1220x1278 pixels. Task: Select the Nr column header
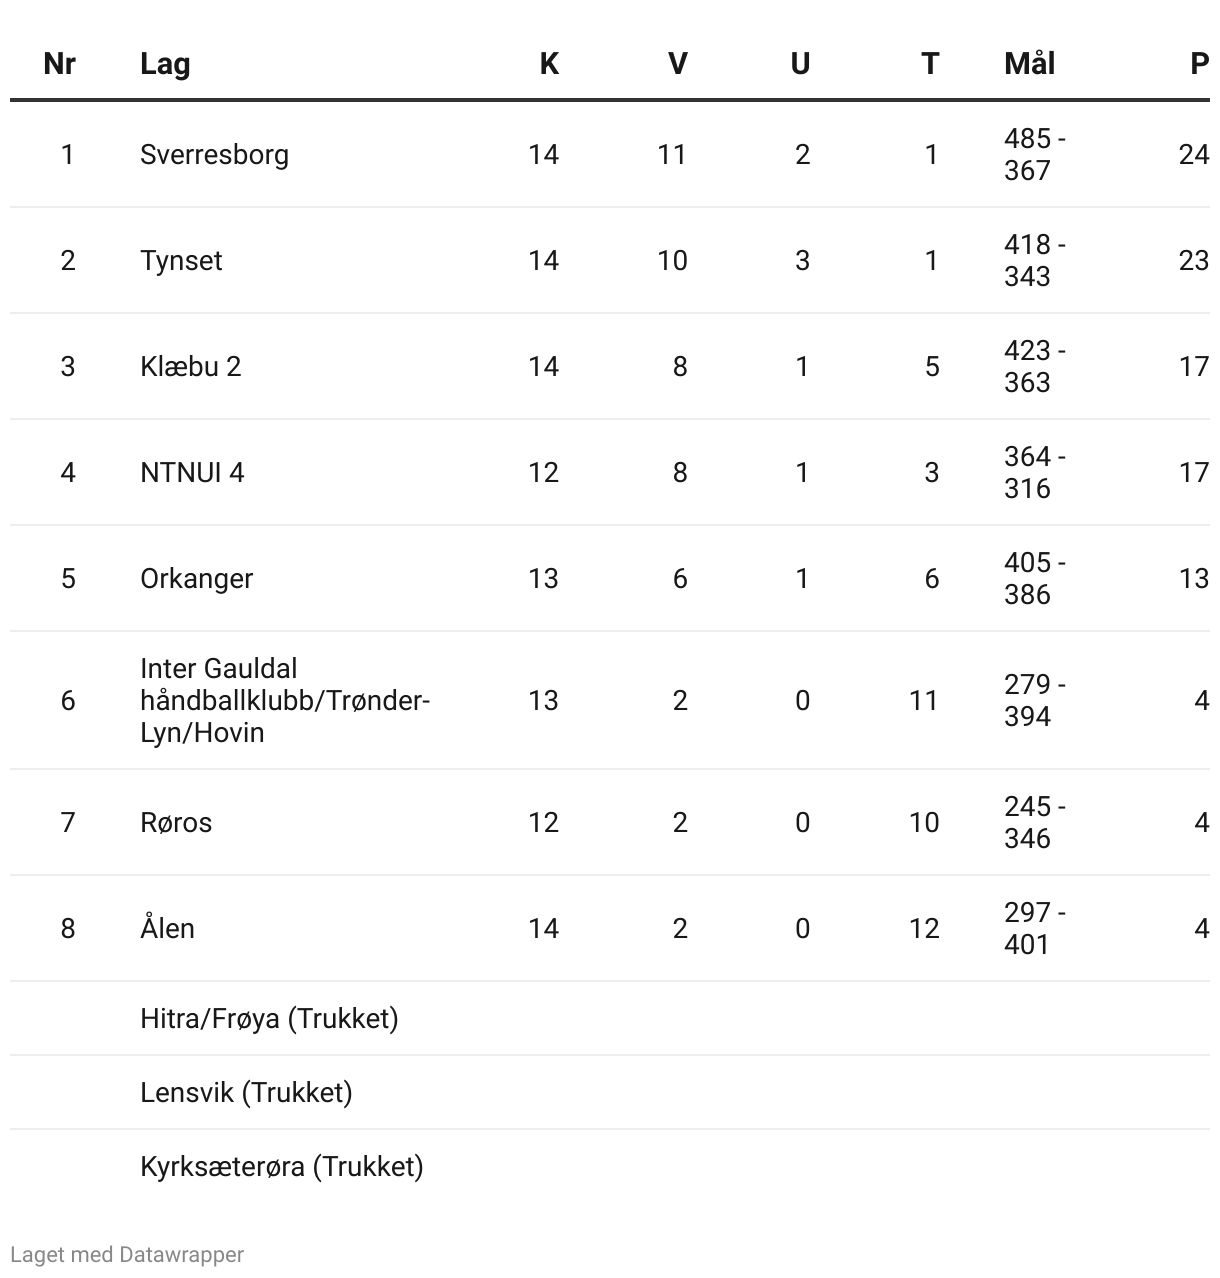point(60,64)
